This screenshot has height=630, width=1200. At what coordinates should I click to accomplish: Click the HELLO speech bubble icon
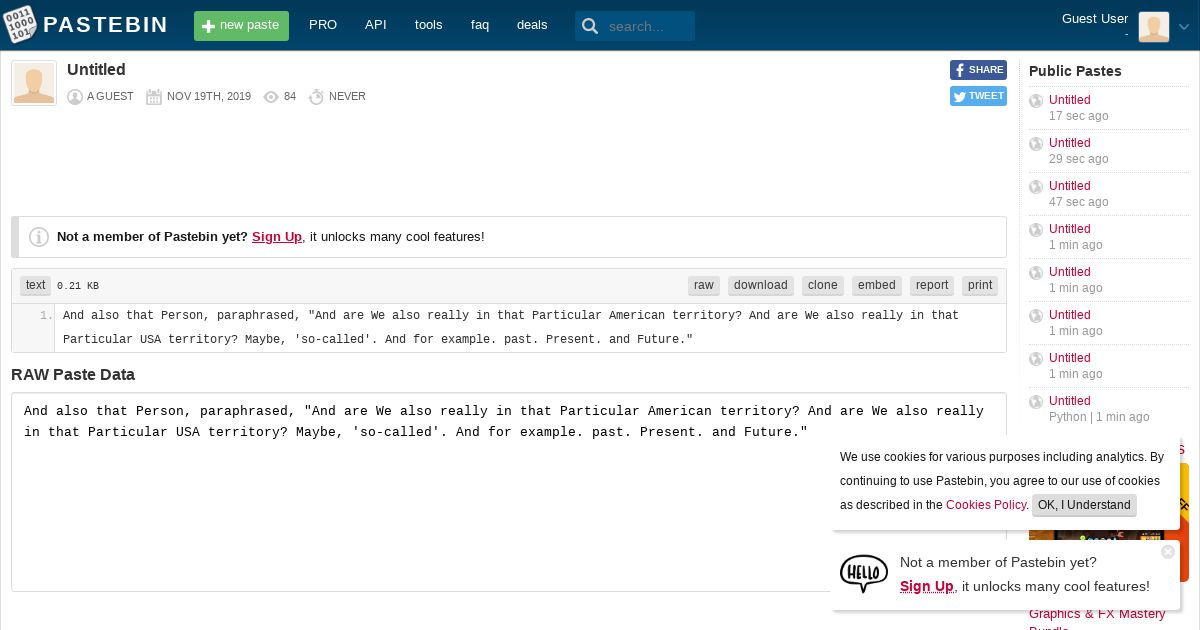864,574
